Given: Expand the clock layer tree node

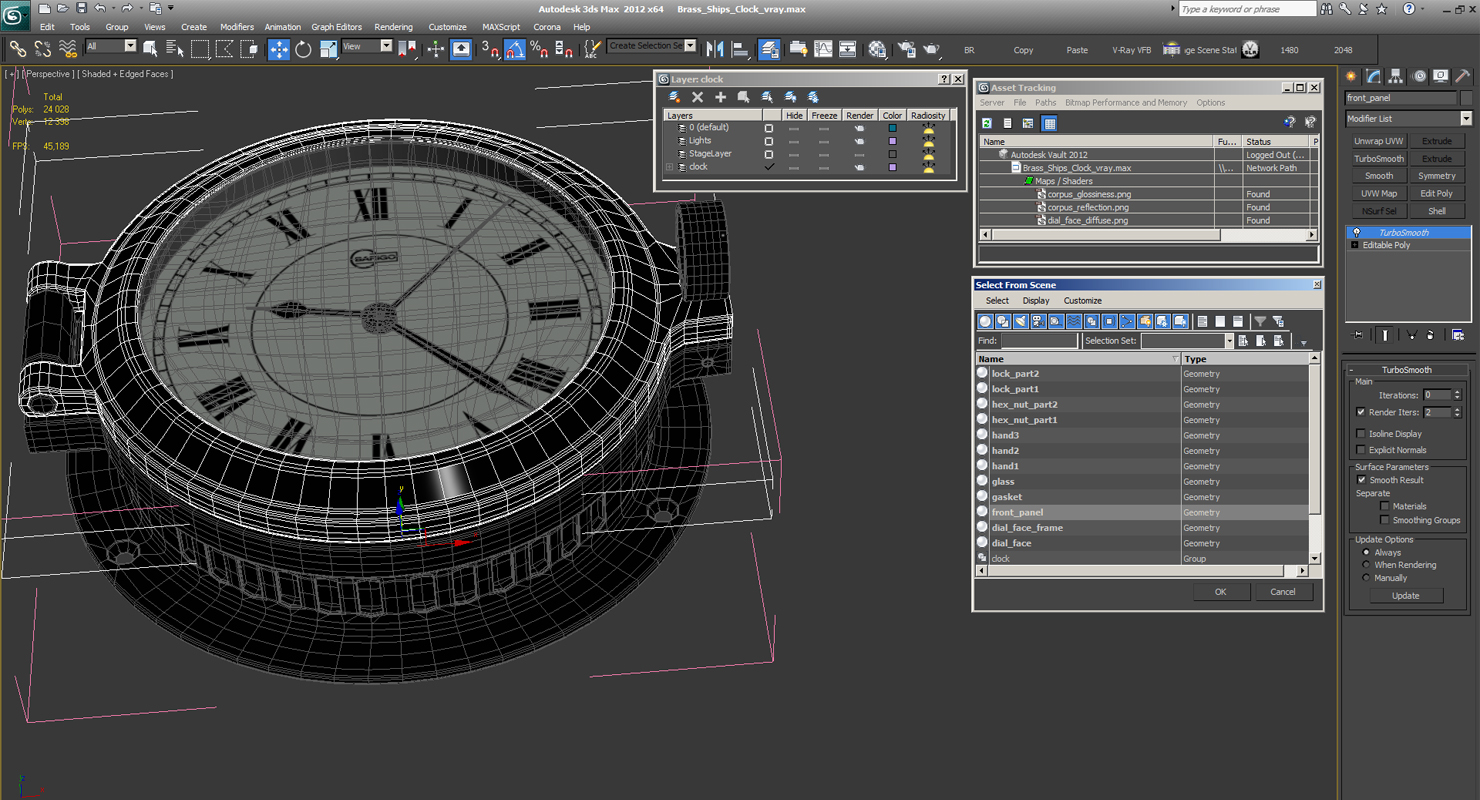Looking at the screenshot, I should (670, 167).
